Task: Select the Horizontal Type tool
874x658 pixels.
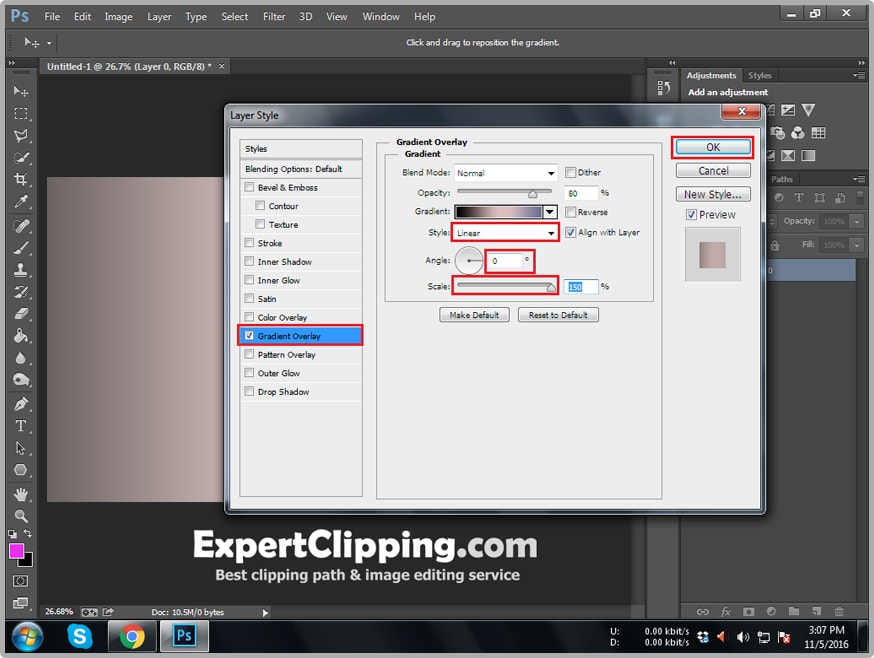Action: [21, 426]
